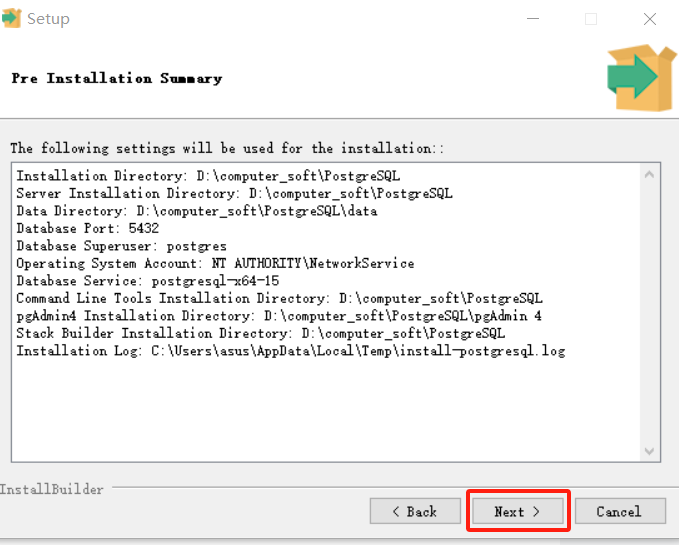
Task: Click the summary scrollbar up arrow
Action: pos(649,175)
